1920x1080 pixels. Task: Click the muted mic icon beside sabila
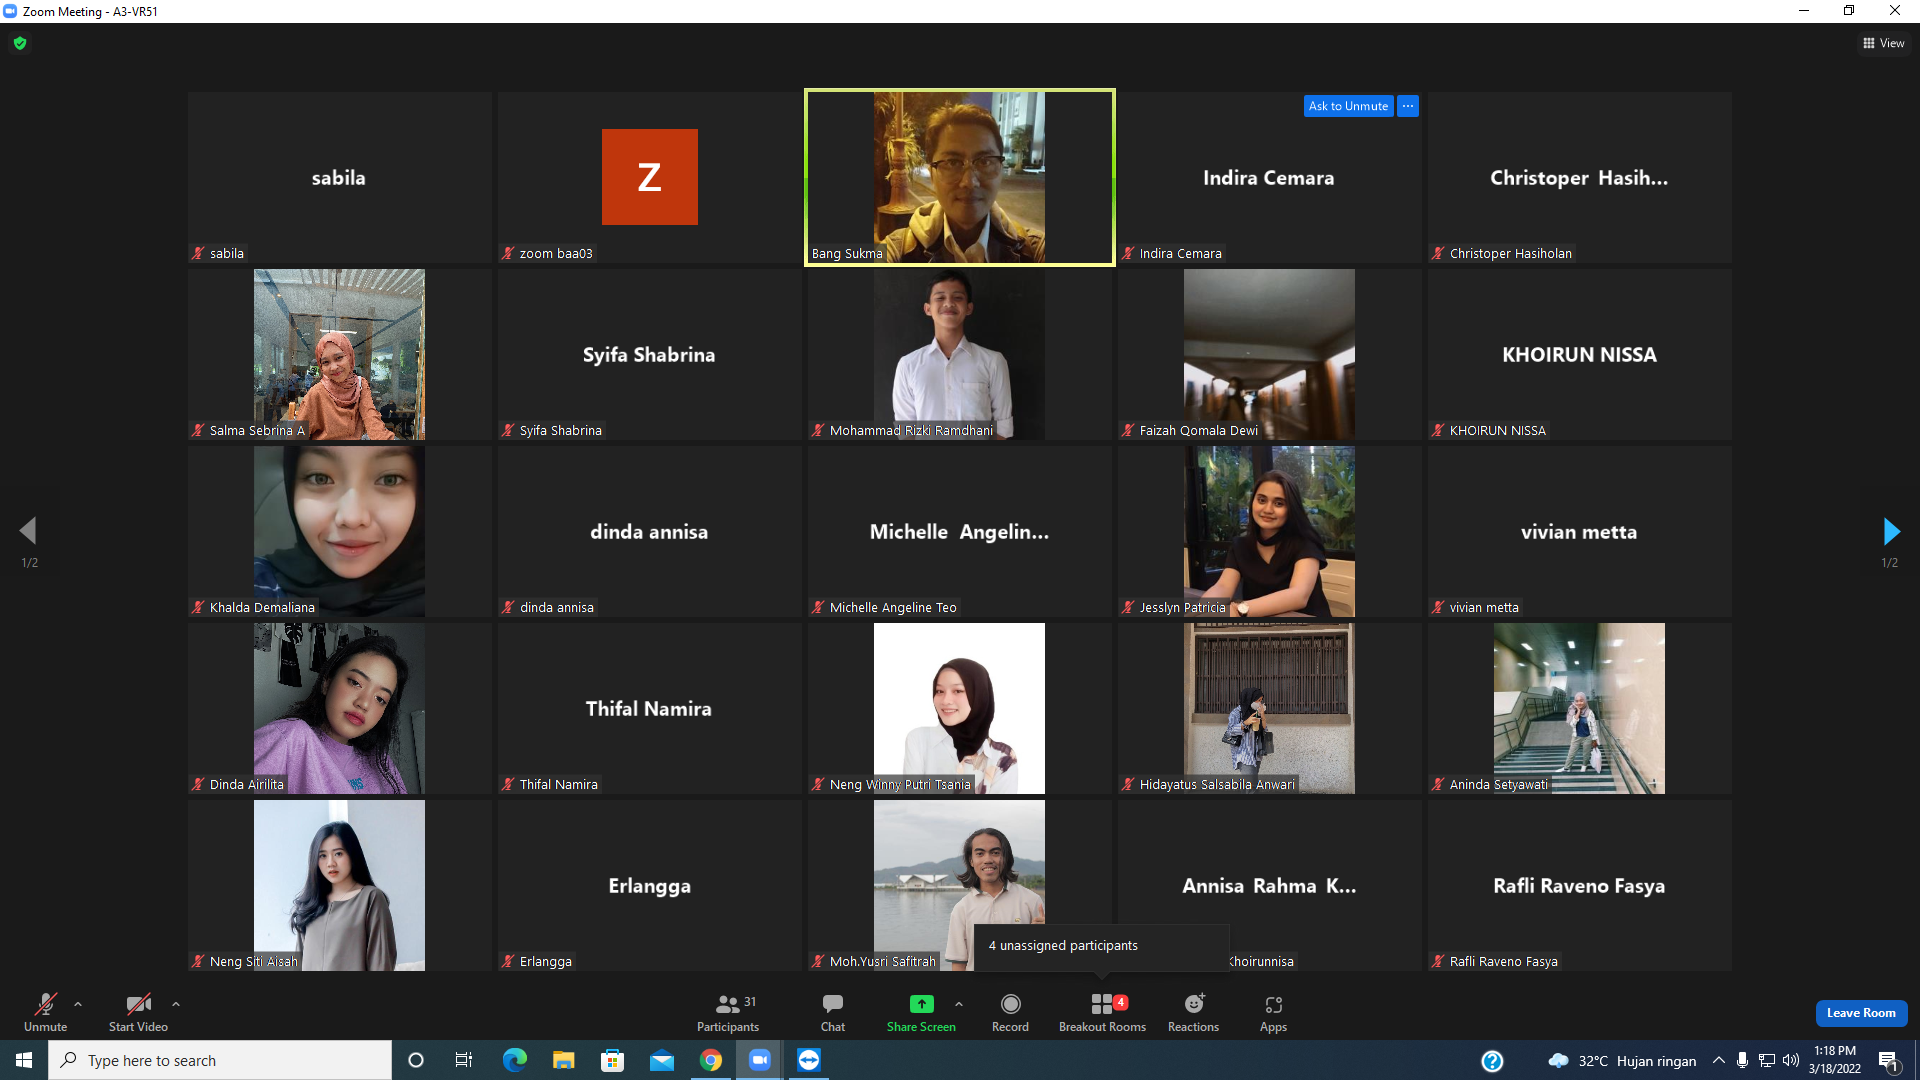[x=199, y=254]
